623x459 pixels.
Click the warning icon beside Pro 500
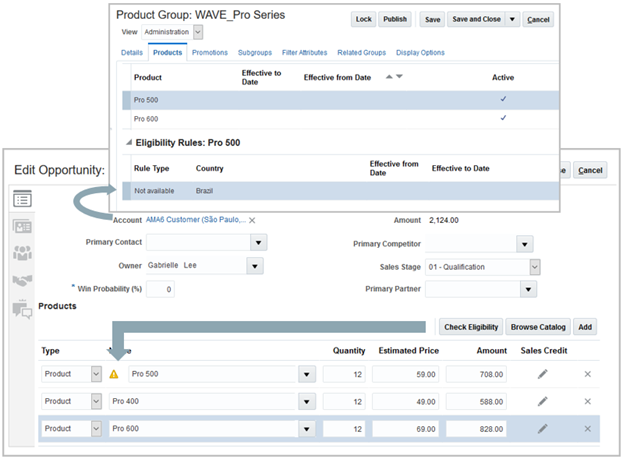coord(114,374)
